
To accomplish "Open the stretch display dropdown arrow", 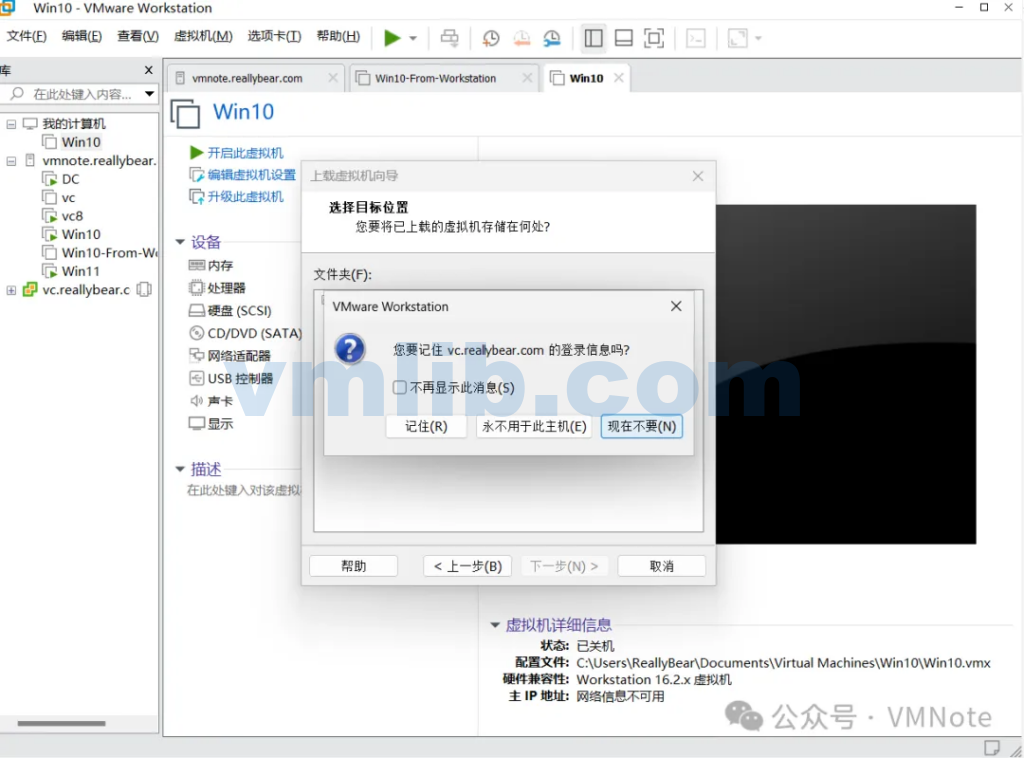I will [x=758, y=39].
